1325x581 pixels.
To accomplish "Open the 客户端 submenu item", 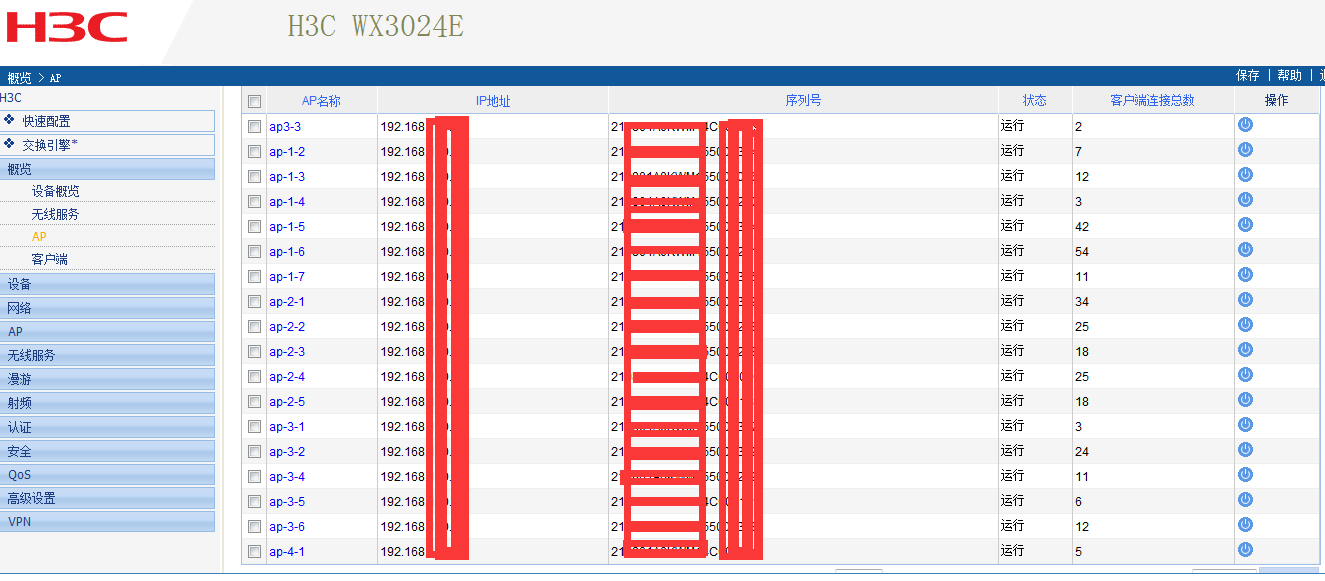I will (x=49, y=259).
